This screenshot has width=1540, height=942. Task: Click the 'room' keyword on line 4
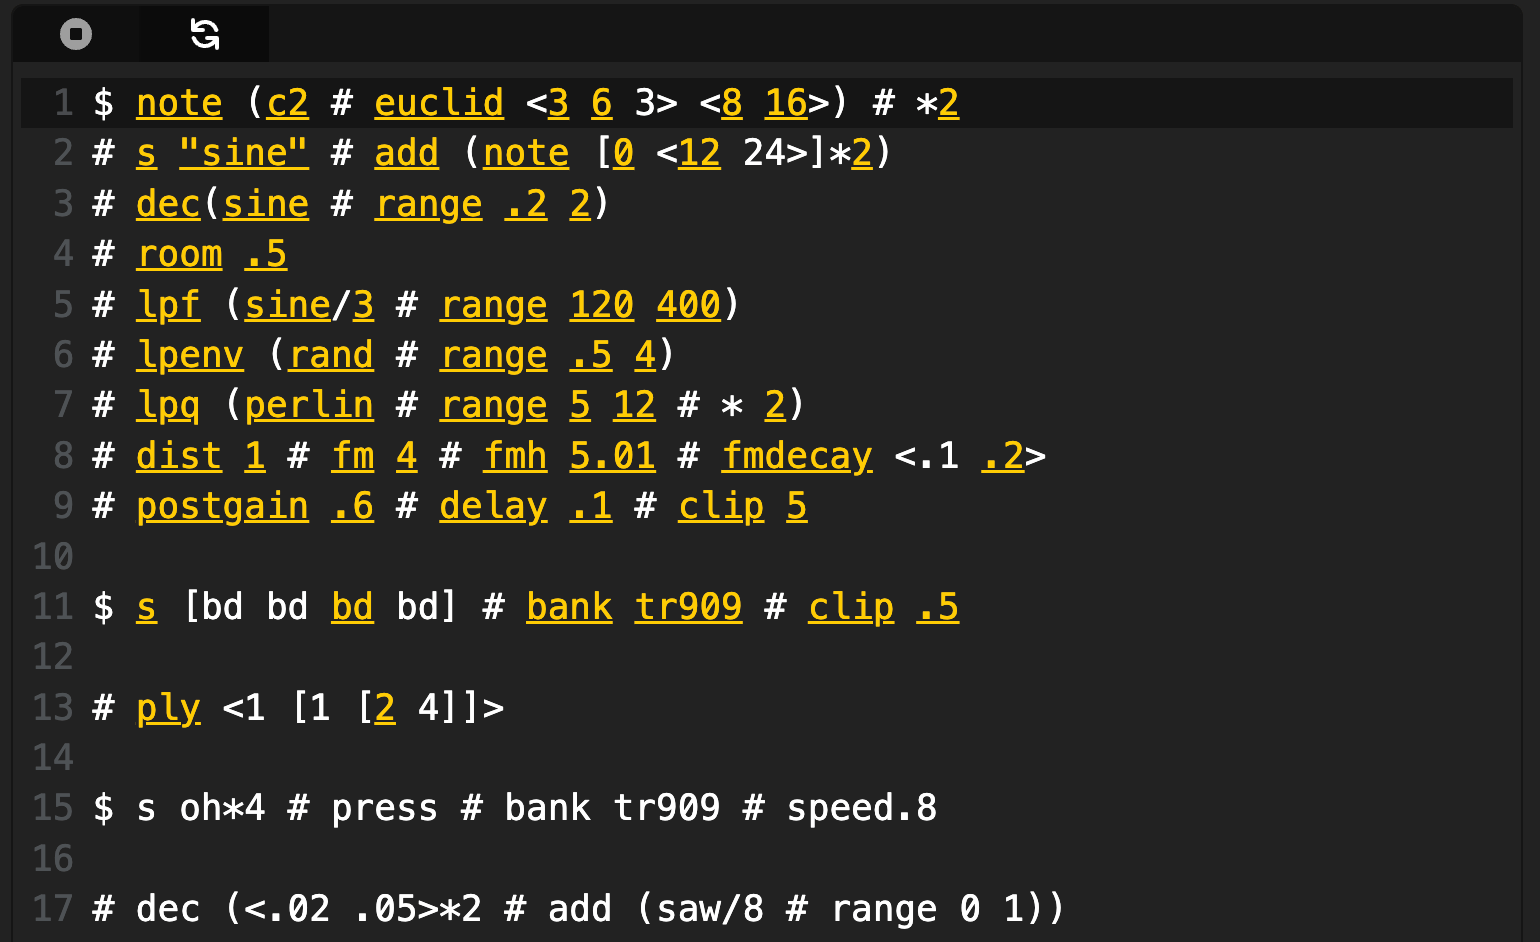179,254
